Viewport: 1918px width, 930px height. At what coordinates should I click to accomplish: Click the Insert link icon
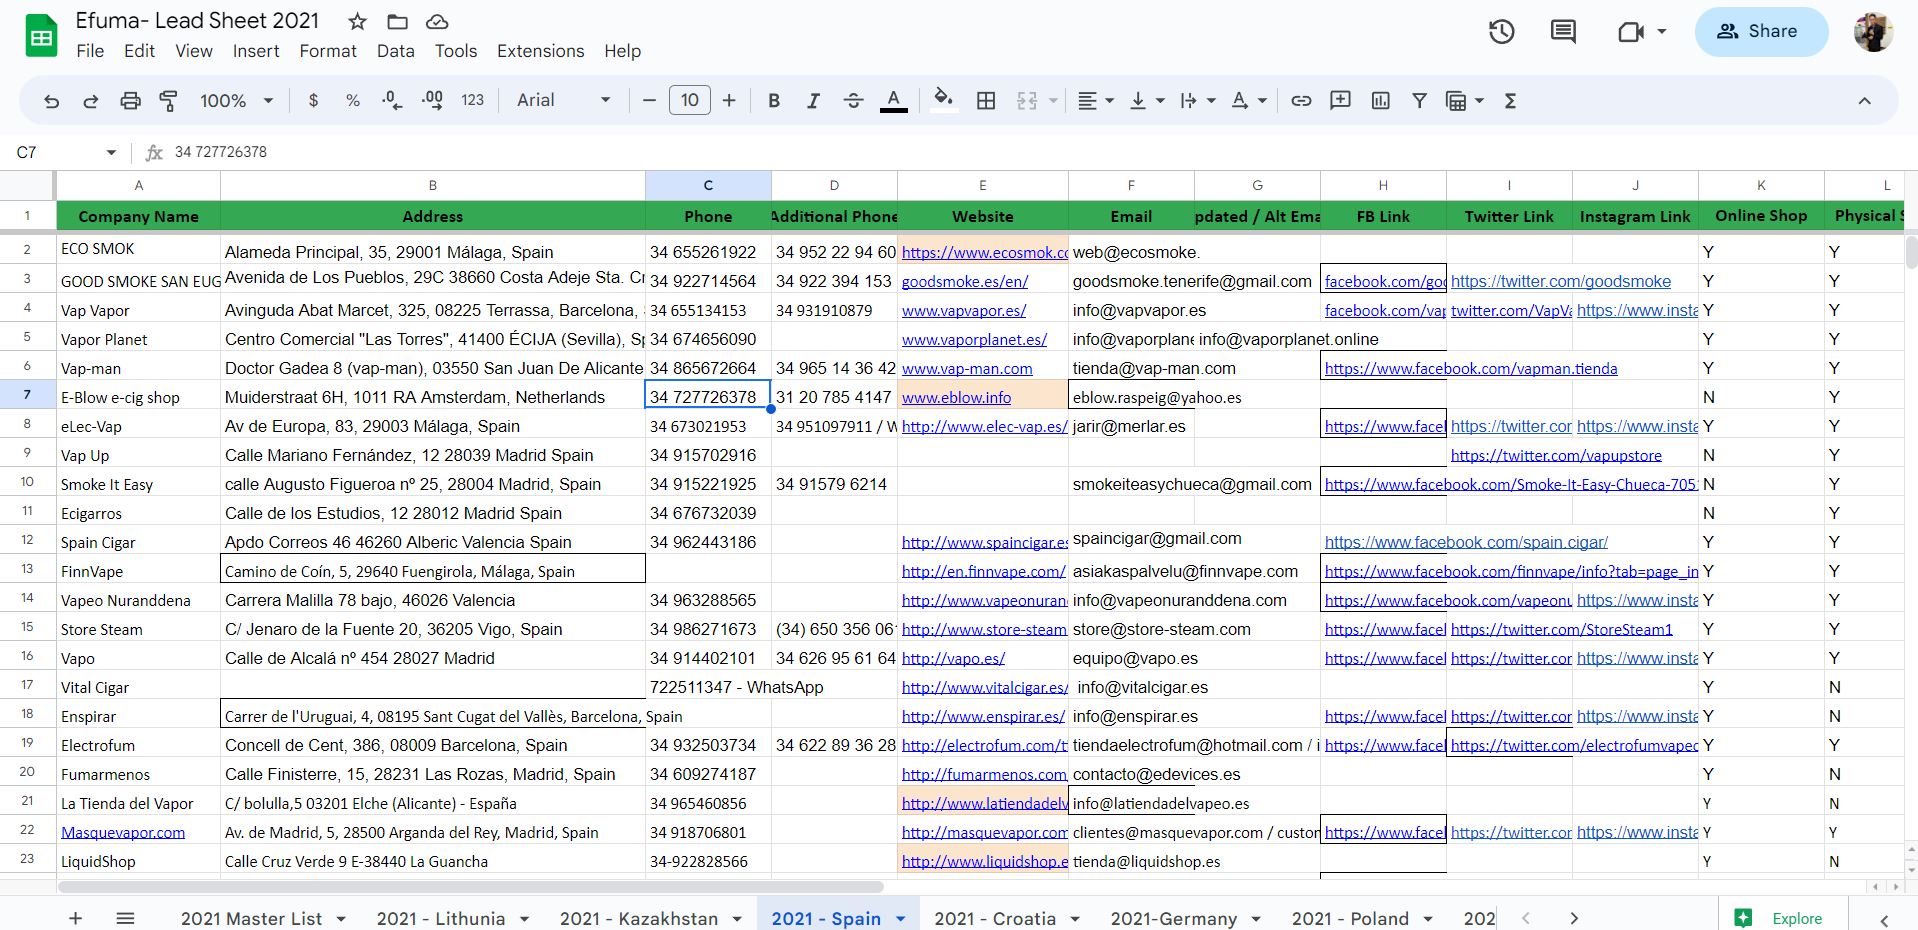point(1301,100)
